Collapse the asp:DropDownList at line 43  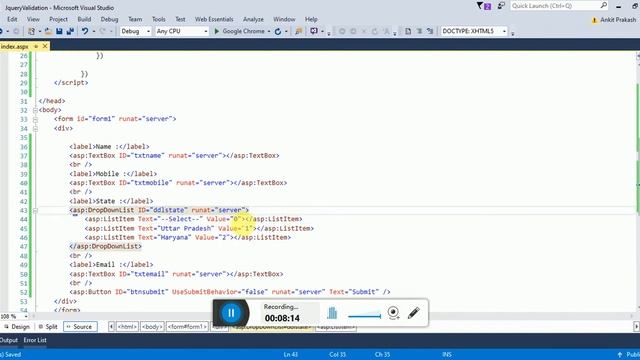pyautogui.click(x=35, y=211)
